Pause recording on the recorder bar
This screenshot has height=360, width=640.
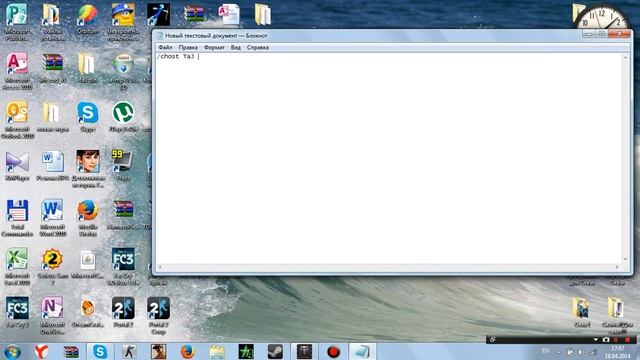(x=616, y=340)
